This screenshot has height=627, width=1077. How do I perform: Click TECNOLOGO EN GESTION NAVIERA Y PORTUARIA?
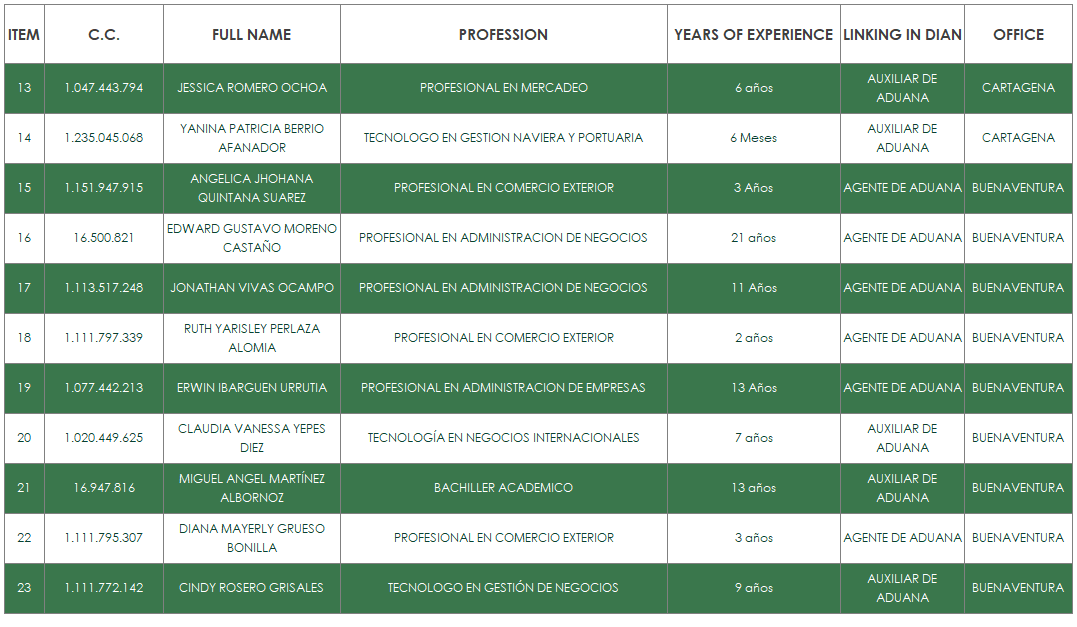[503, 138]
